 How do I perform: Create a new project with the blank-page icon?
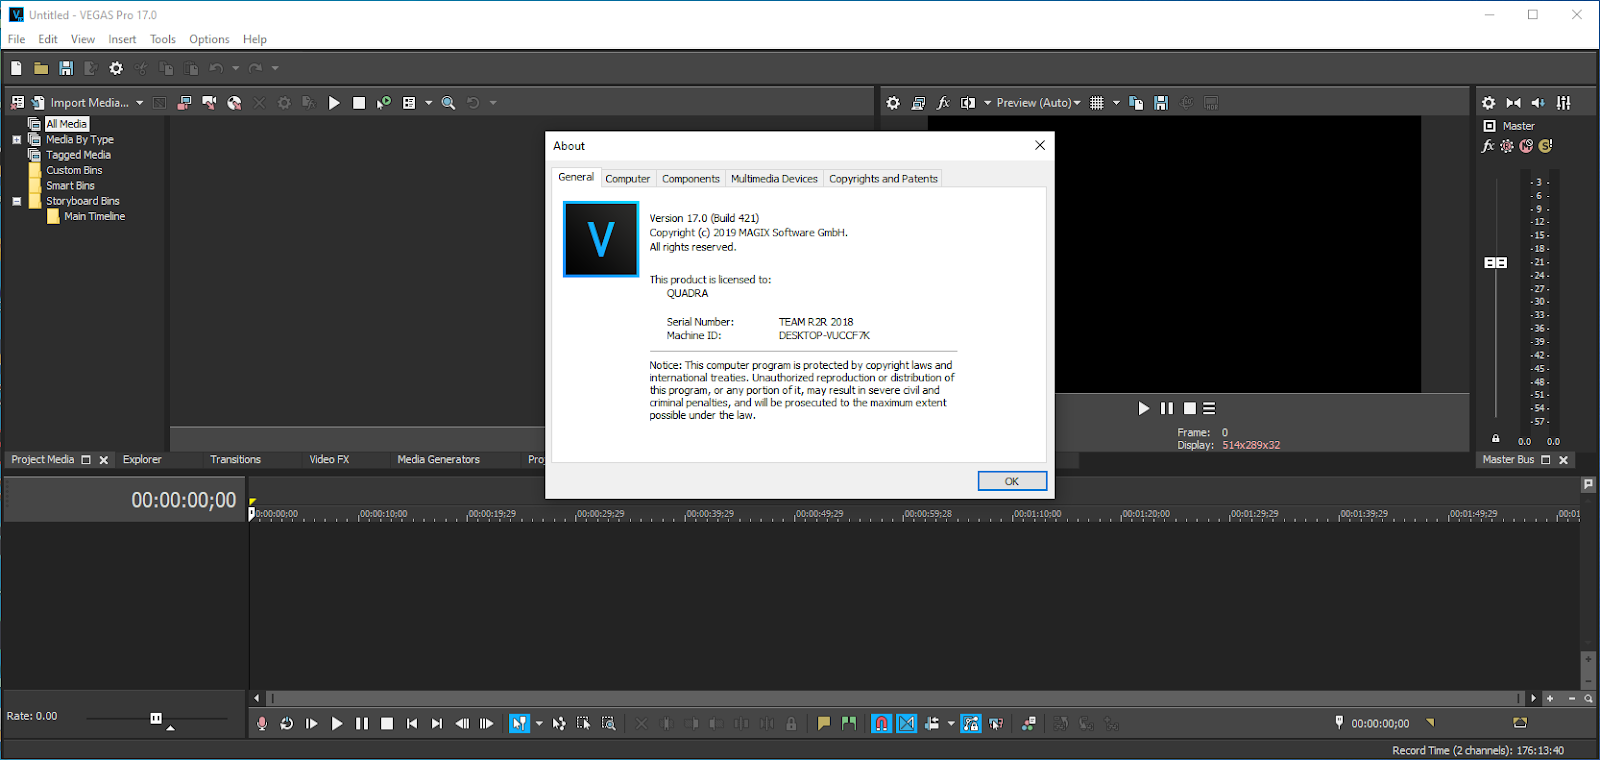pyautogui.click(x=16, y=68)
